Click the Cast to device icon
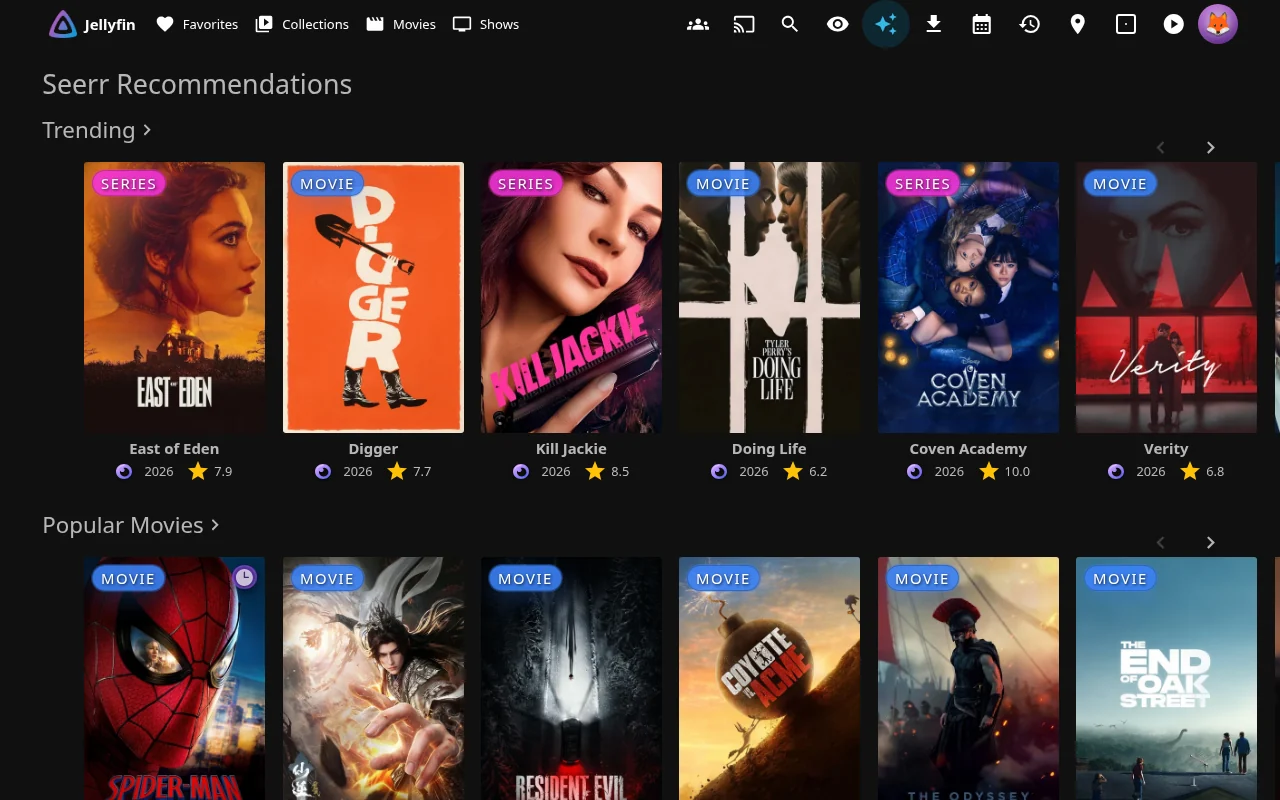The width and height of the screenshot is (1280, 800). pos(744,24)
